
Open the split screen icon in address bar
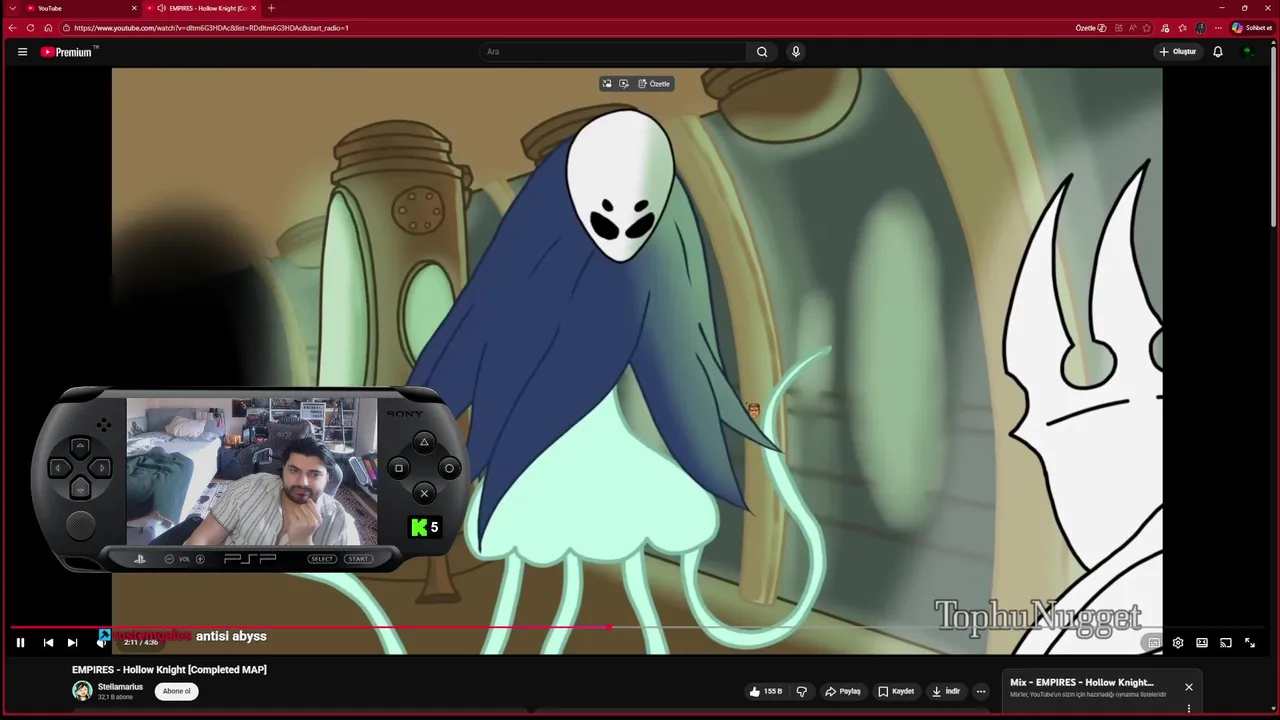1119,28
